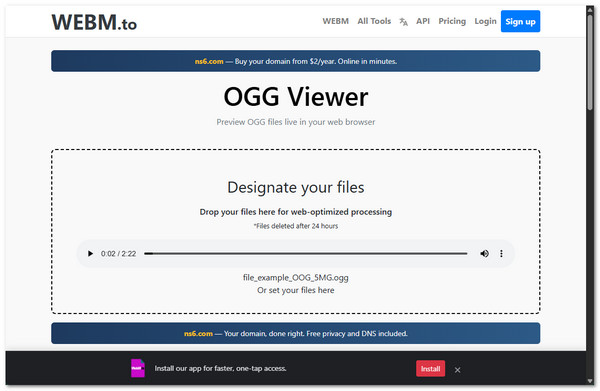This screenshot has width=600, height=391.
Task: Go to the Pricing page
Action: point(452,21)
